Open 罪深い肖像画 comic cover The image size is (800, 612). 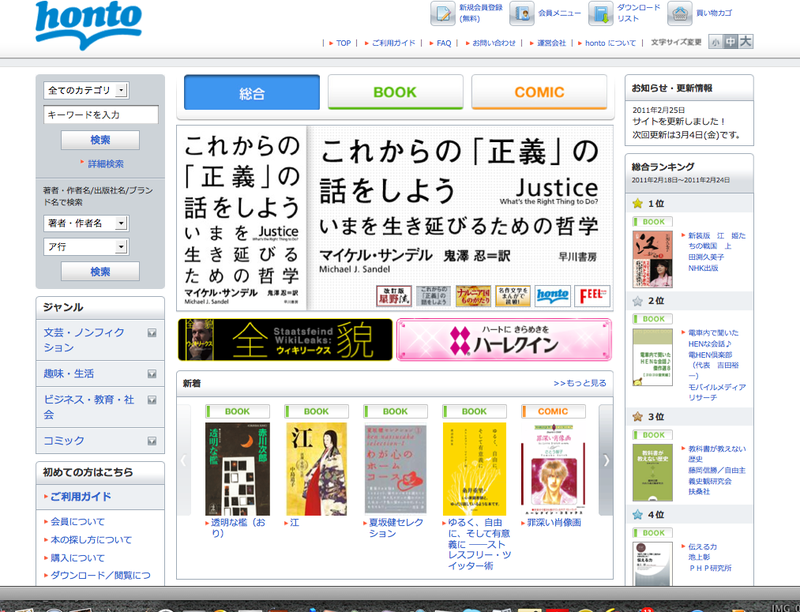pos(553,469)
